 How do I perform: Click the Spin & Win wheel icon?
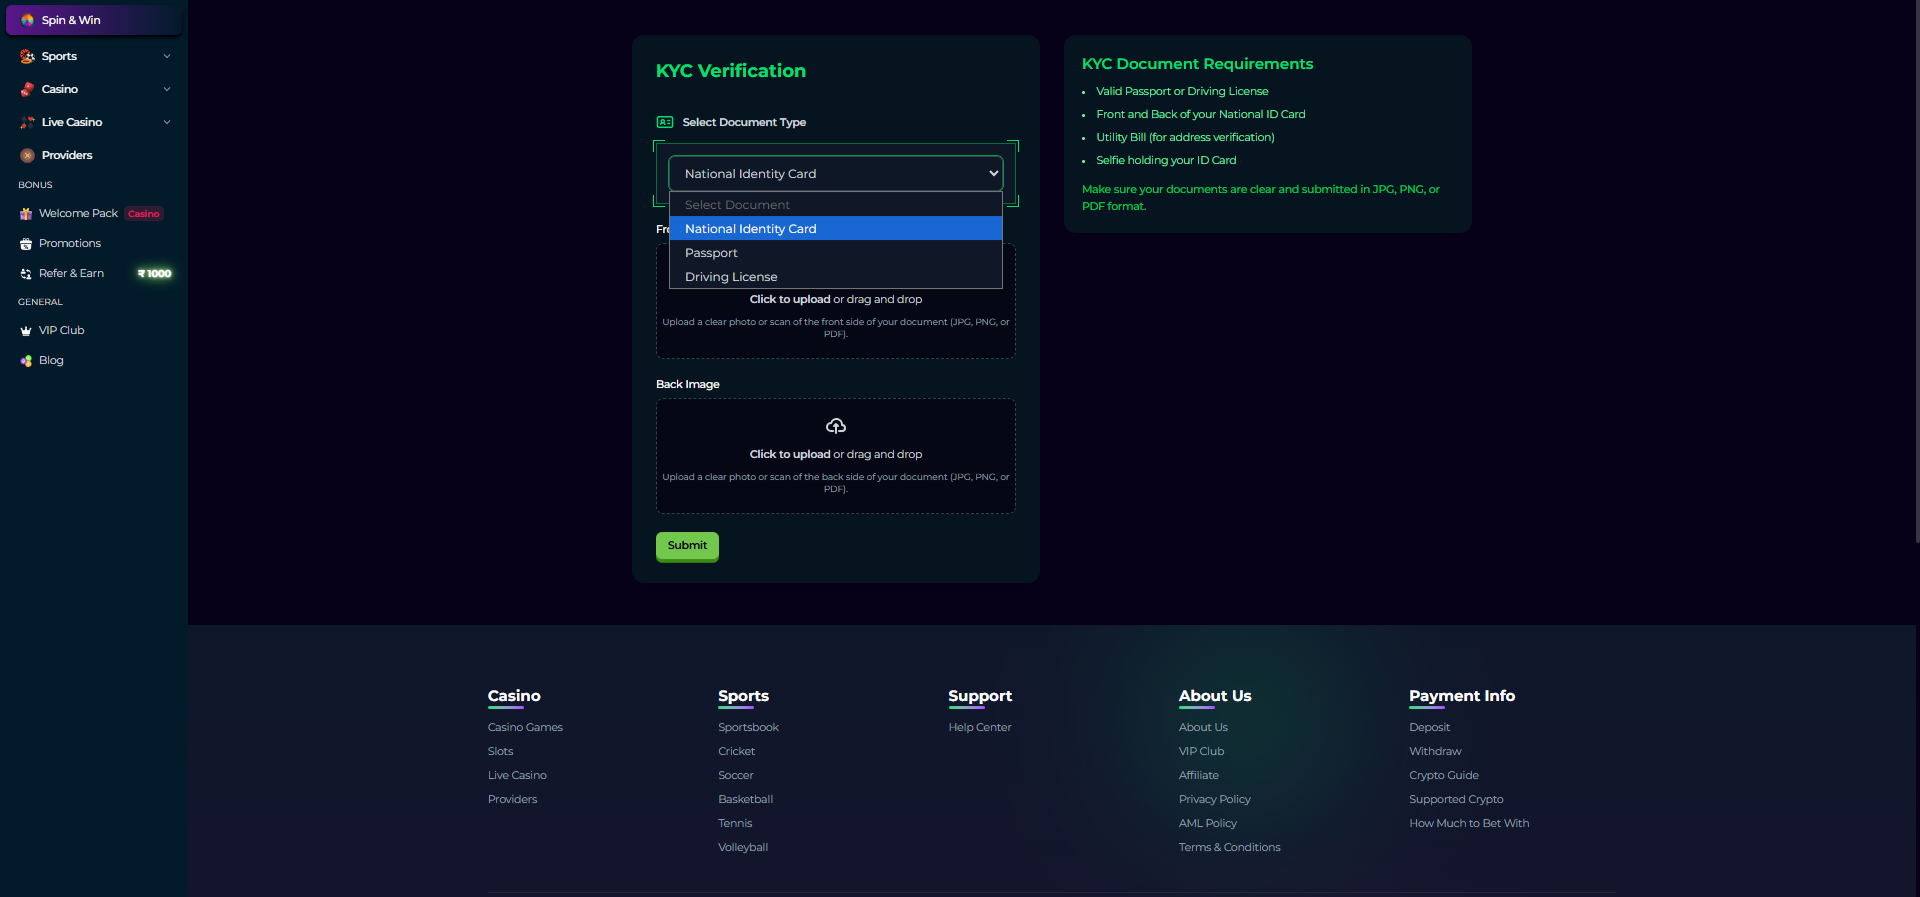pos(27,20)
